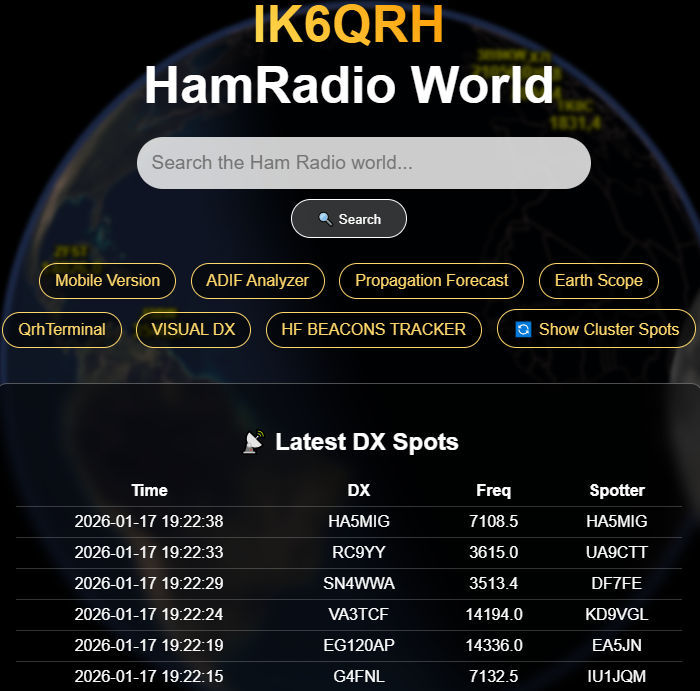The height and width of the screenshot is (691, 700).
Task: Select the frequency 14194.0
Action: pyautogui.click(x=494, y=615)
